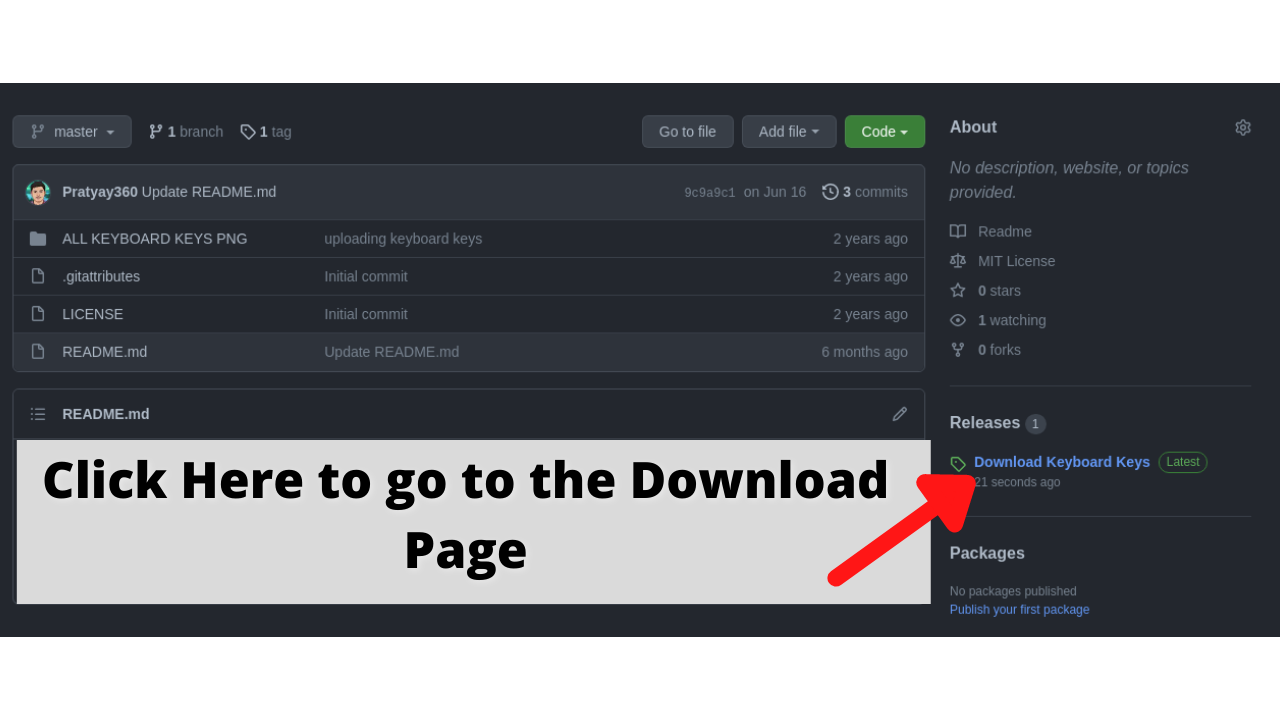Click the 2 years ago timestamp for LICENSE

click(x=871, y=314)
